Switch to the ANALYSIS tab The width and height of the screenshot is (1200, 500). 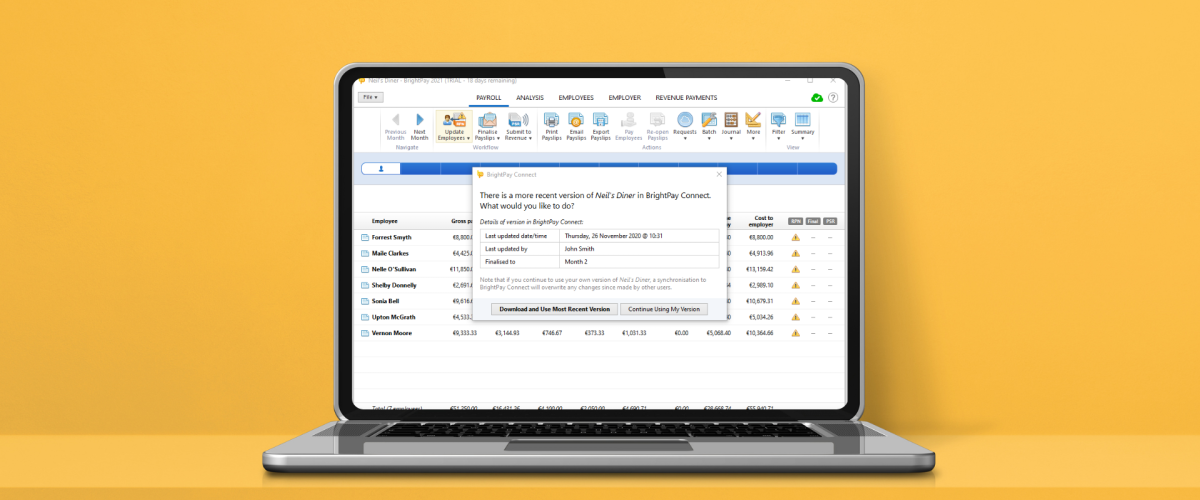pos(530,98)
